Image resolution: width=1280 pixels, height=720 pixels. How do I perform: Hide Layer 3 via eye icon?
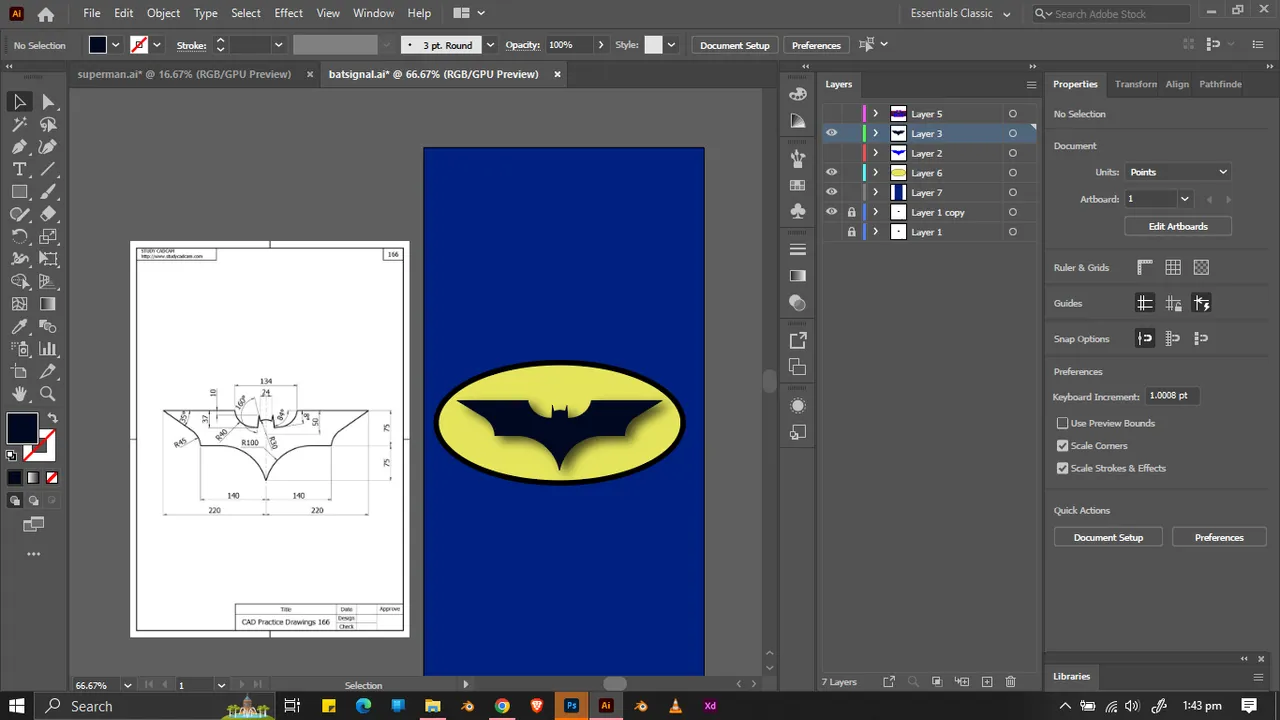pos(831,133)
